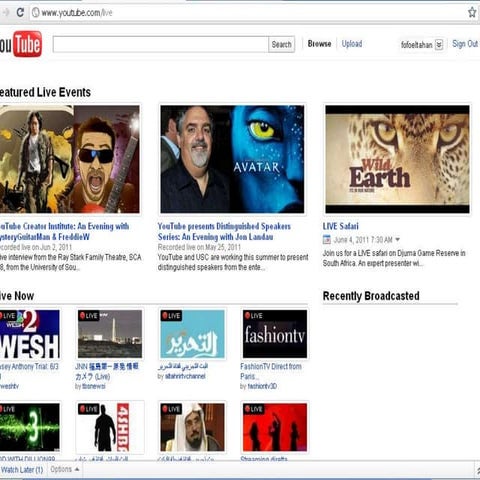Viewport: 480px width, 480px height.
Task: Click the calendar icon under LIVE Safari
Action: pos(327,239)
